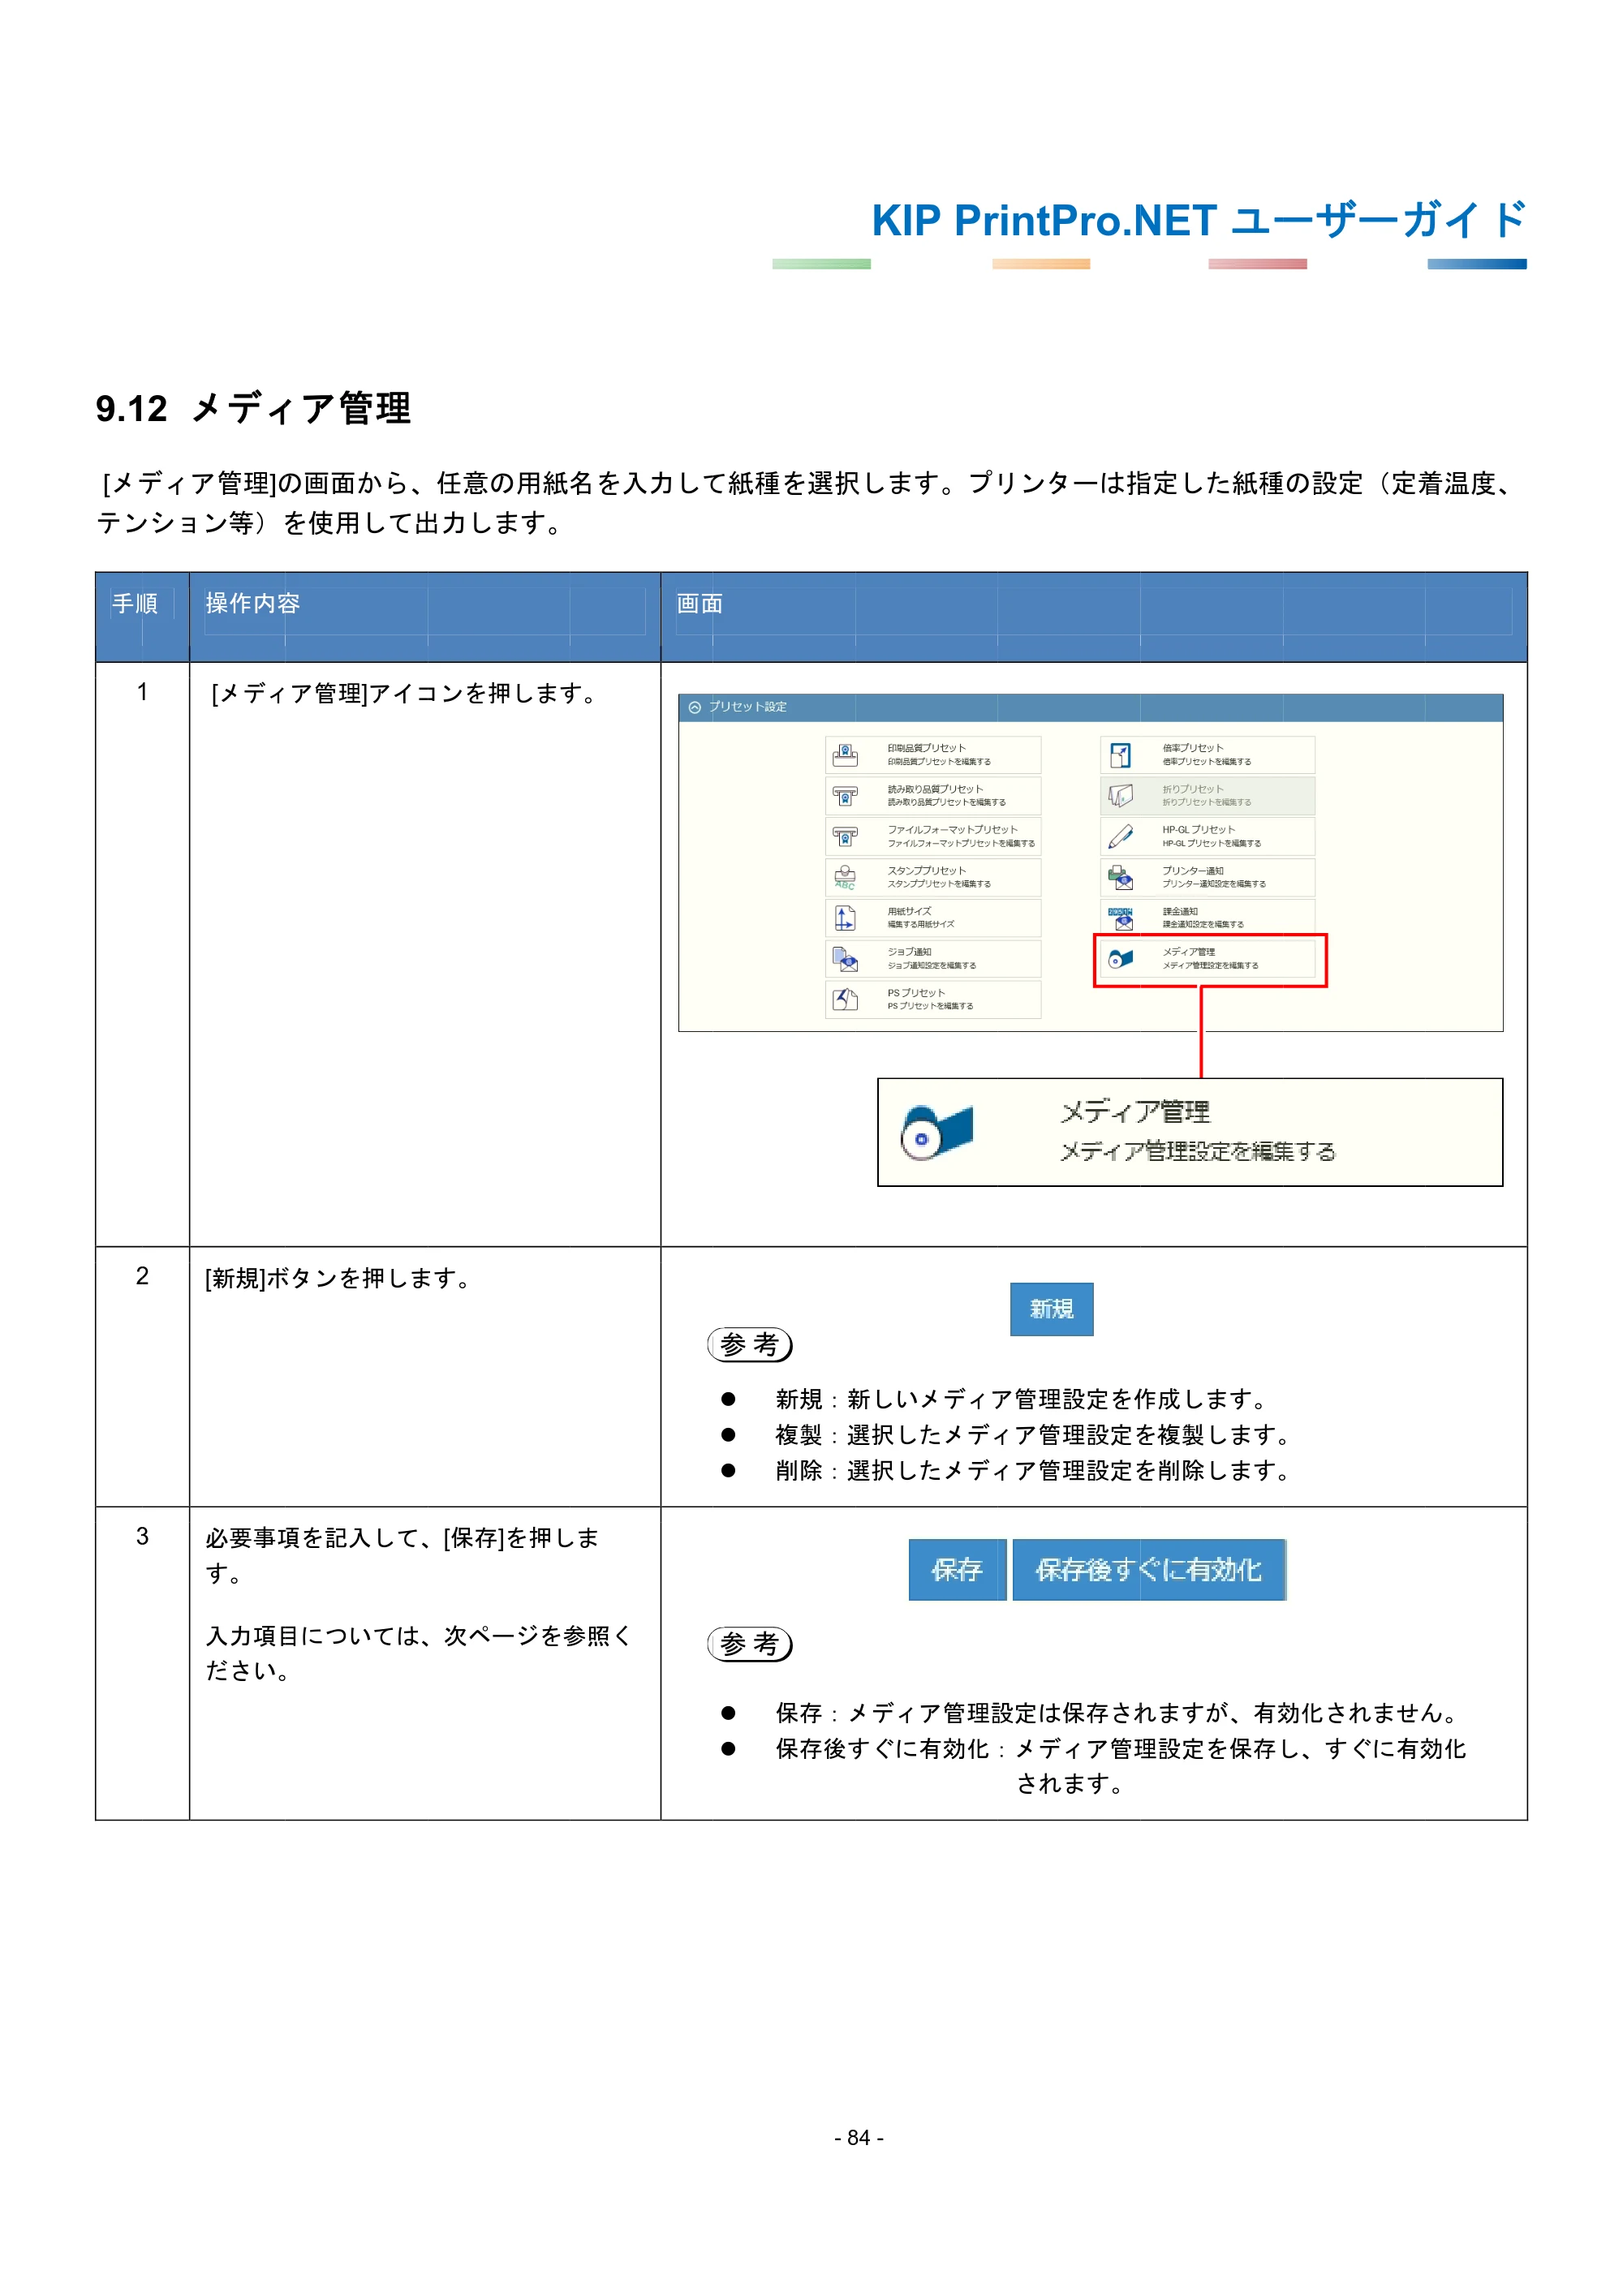Choose the スタンププリセット stamp icon

pyautogui.click(x=845, y=877)
